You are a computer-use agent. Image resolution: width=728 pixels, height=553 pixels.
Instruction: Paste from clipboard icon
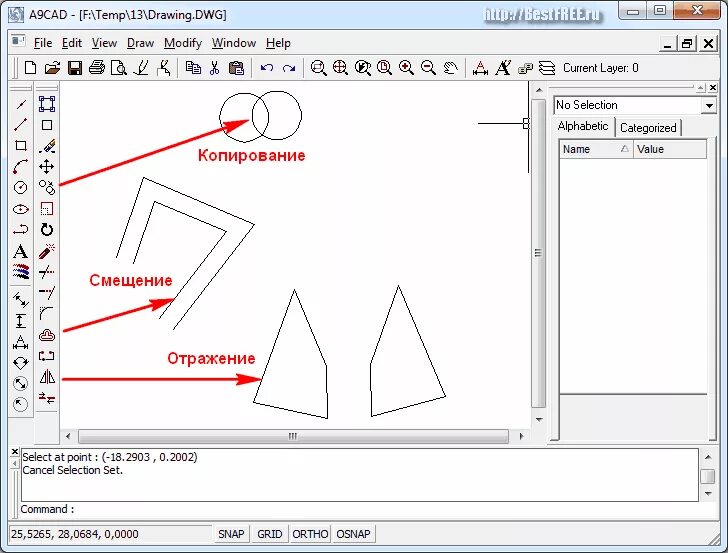coord(236,68)
